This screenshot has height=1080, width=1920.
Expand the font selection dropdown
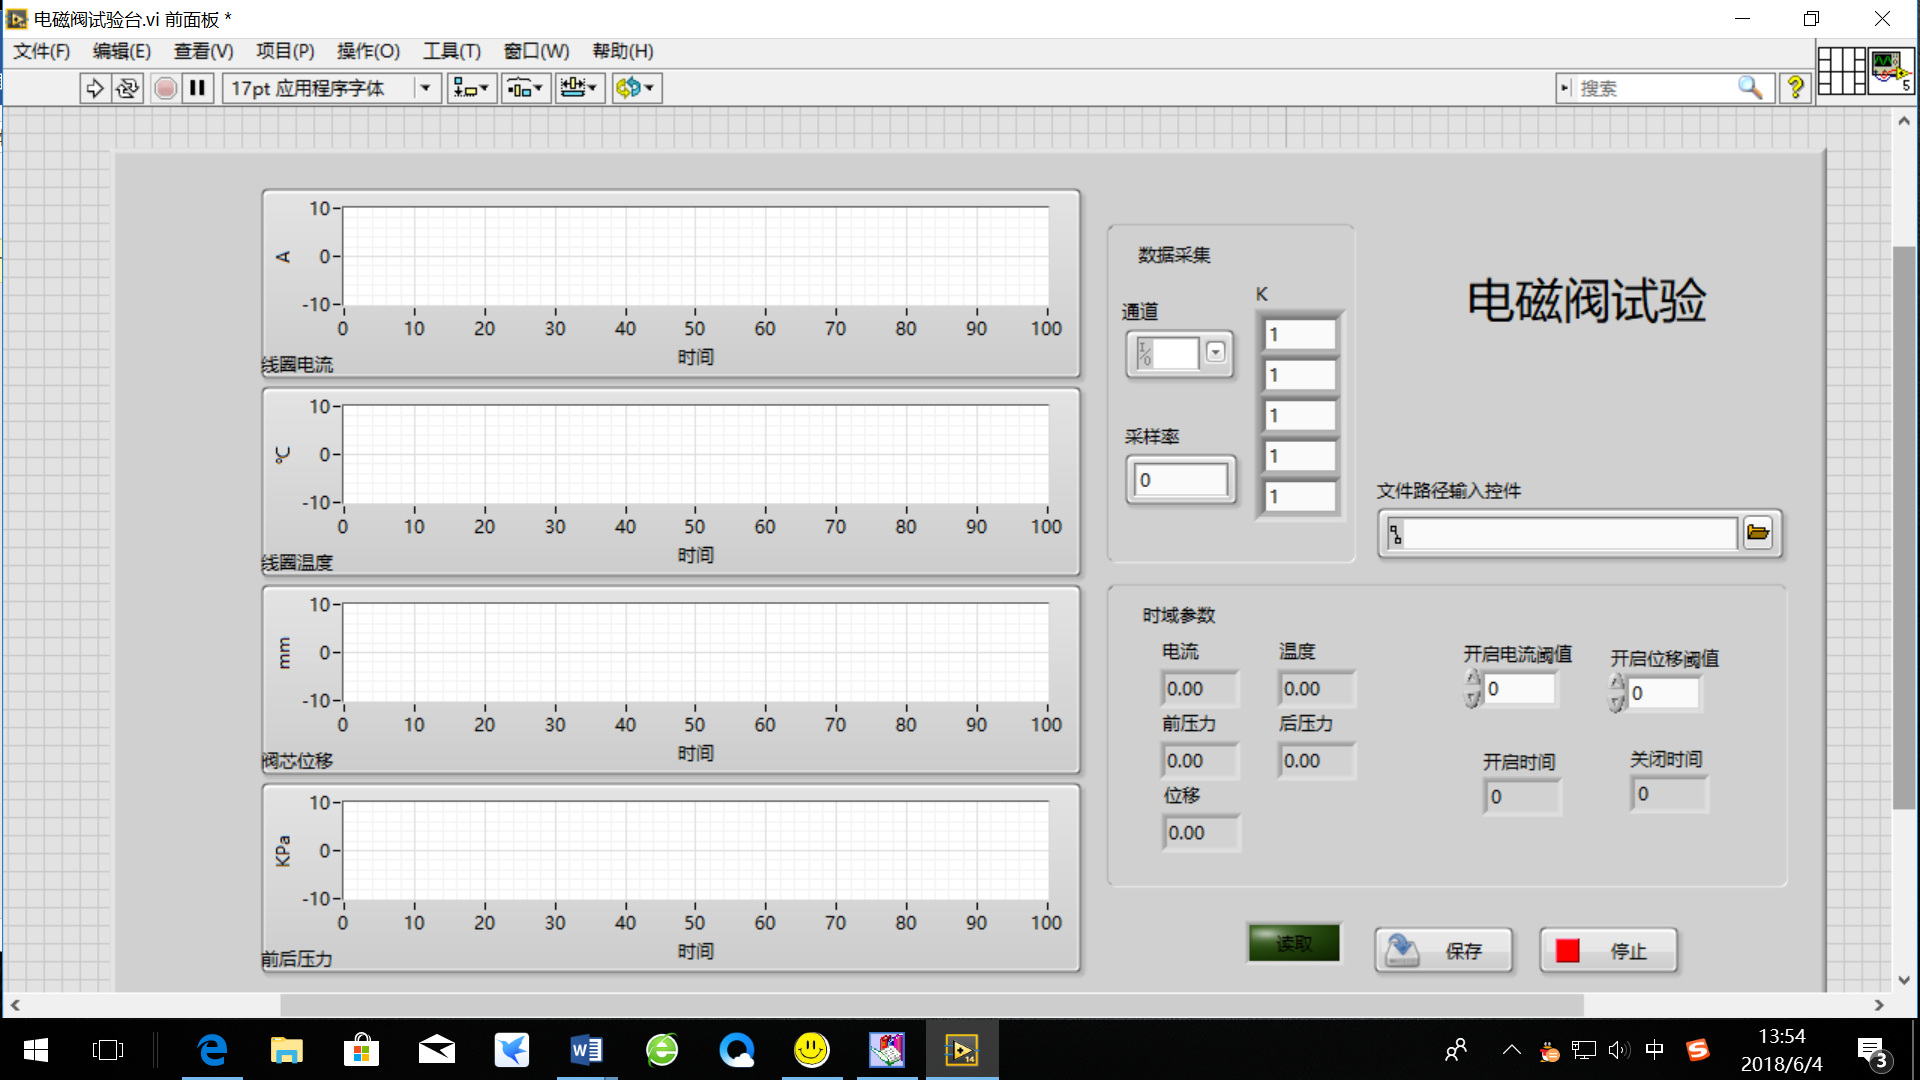(x=425, y=88)
